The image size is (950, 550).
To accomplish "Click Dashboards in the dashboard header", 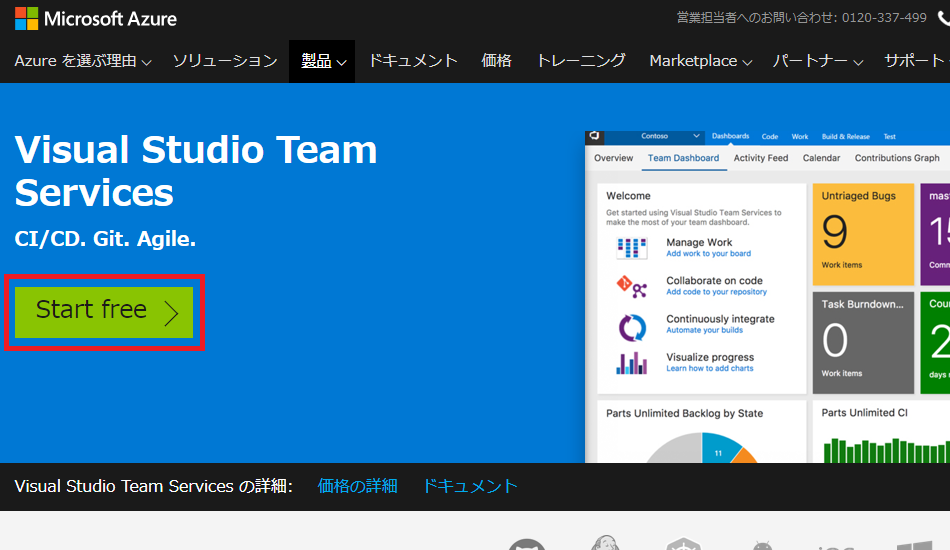I will click(730, 136).
